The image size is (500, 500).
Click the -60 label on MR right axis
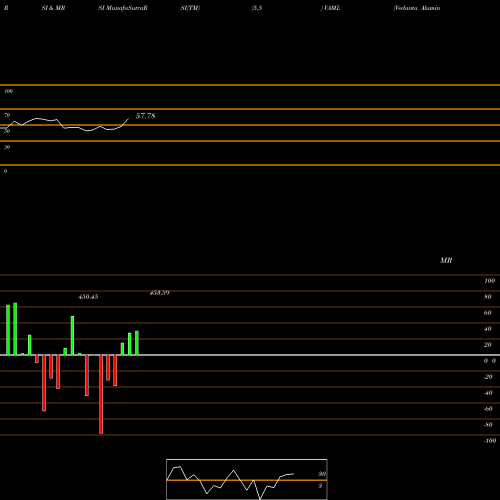tap(488, 409)
